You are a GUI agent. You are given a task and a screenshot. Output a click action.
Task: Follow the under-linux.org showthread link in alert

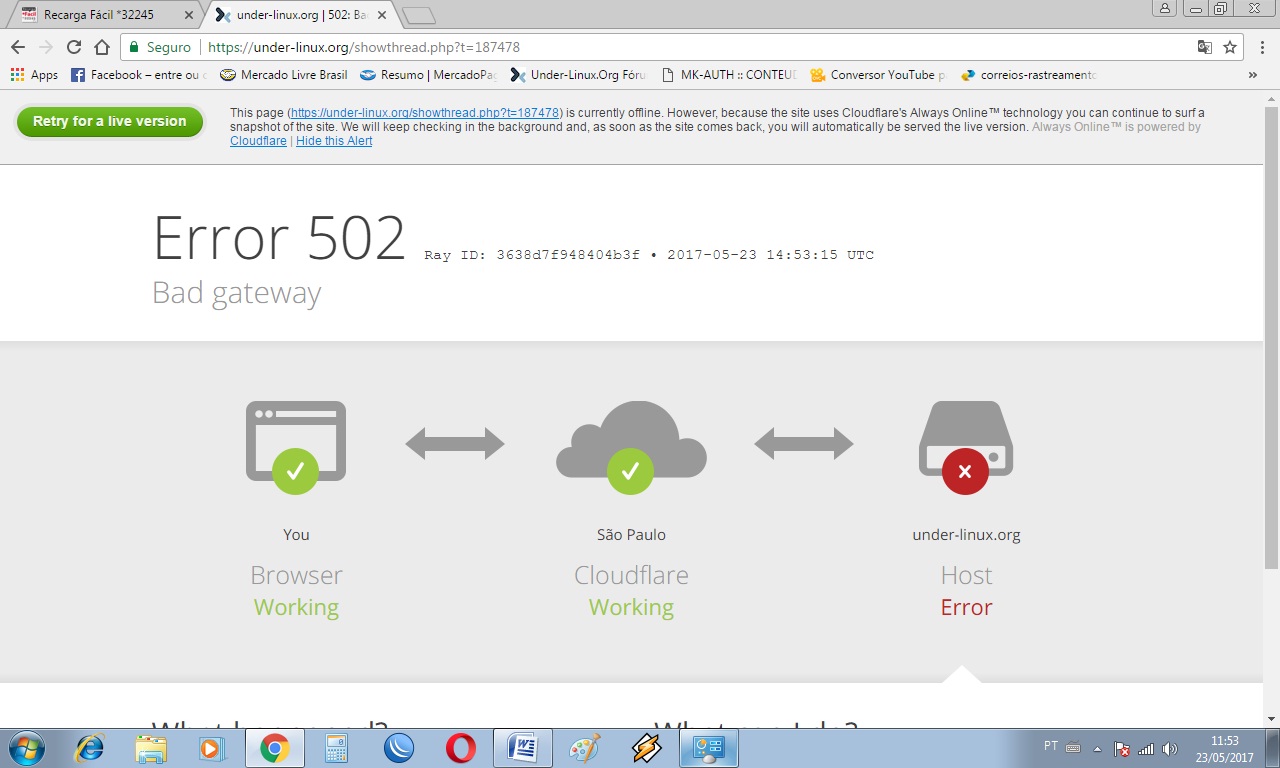pos(425,113)
